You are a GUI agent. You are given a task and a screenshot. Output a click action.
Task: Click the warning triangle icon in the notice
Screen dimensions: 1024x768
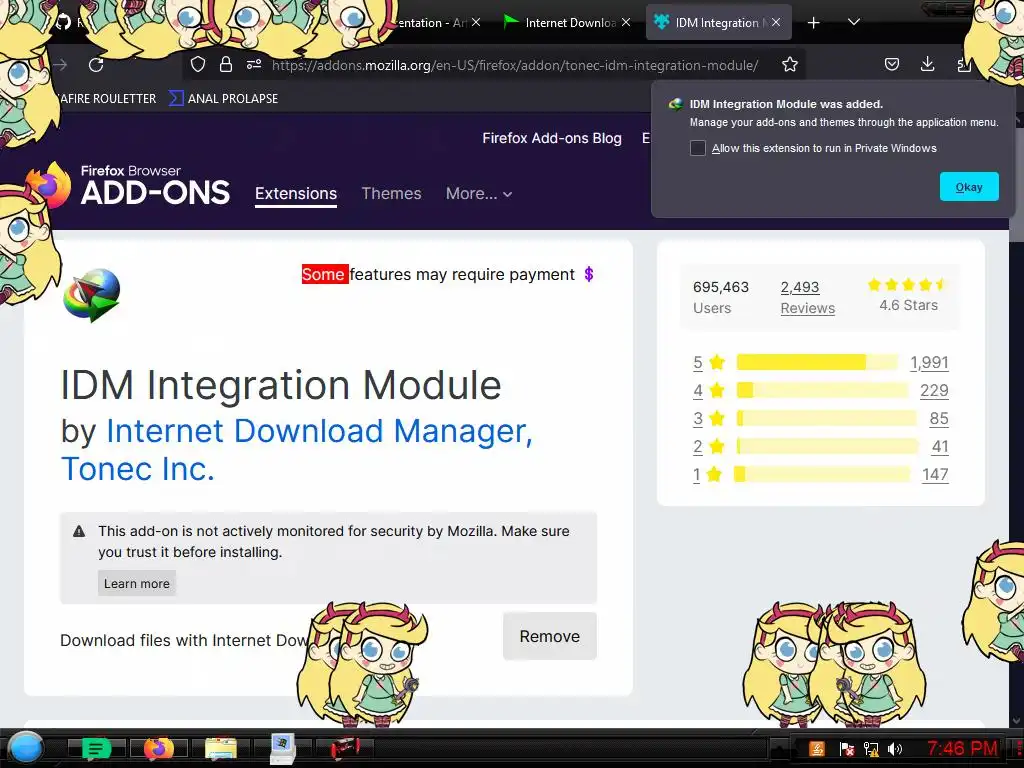tap(79, 531)
